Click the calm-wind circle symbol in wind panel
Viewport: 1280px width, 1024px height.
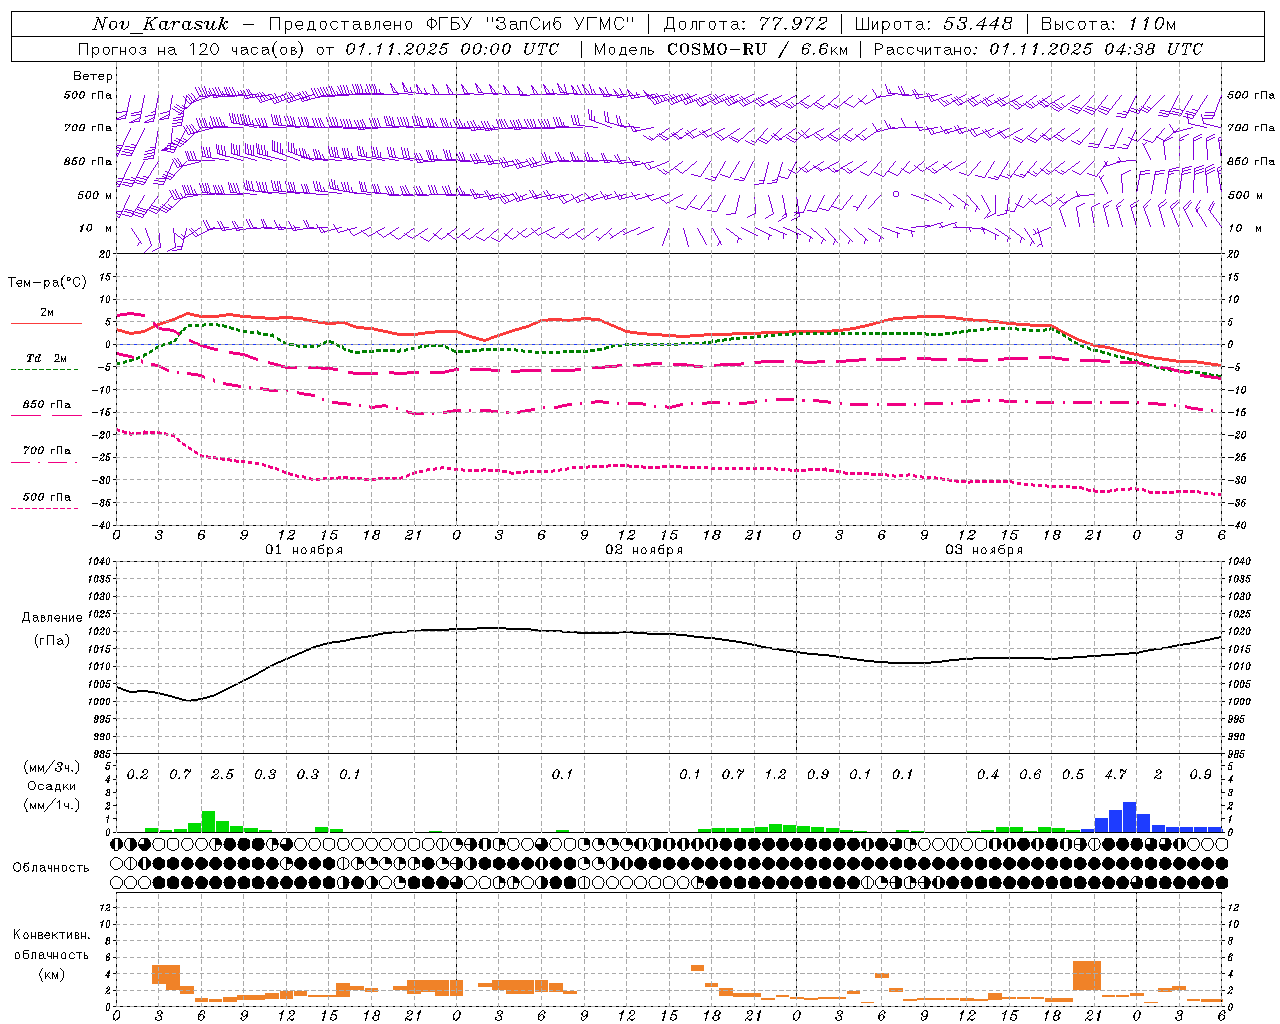coord(896,194)
